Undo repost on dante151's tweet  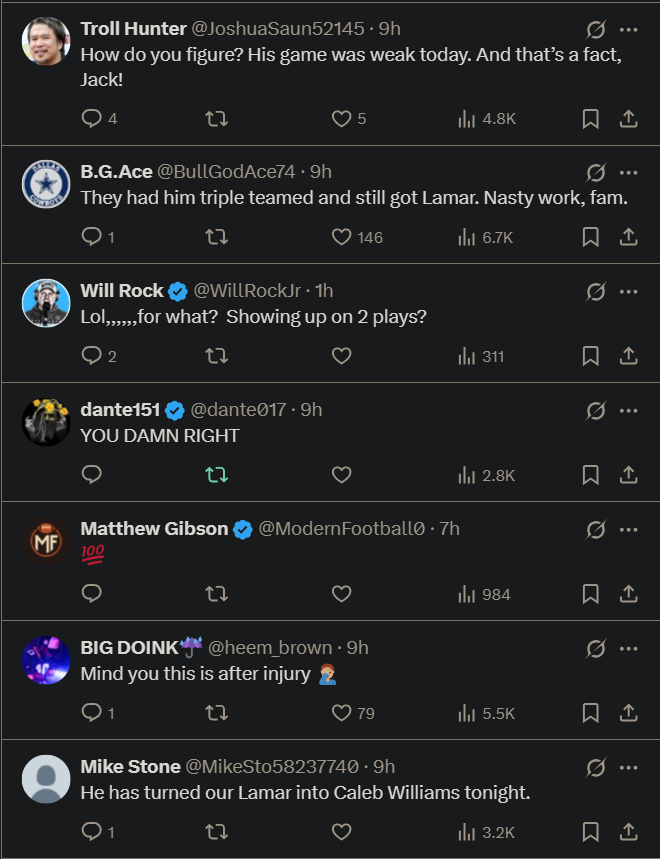click(x=216, y=476)
